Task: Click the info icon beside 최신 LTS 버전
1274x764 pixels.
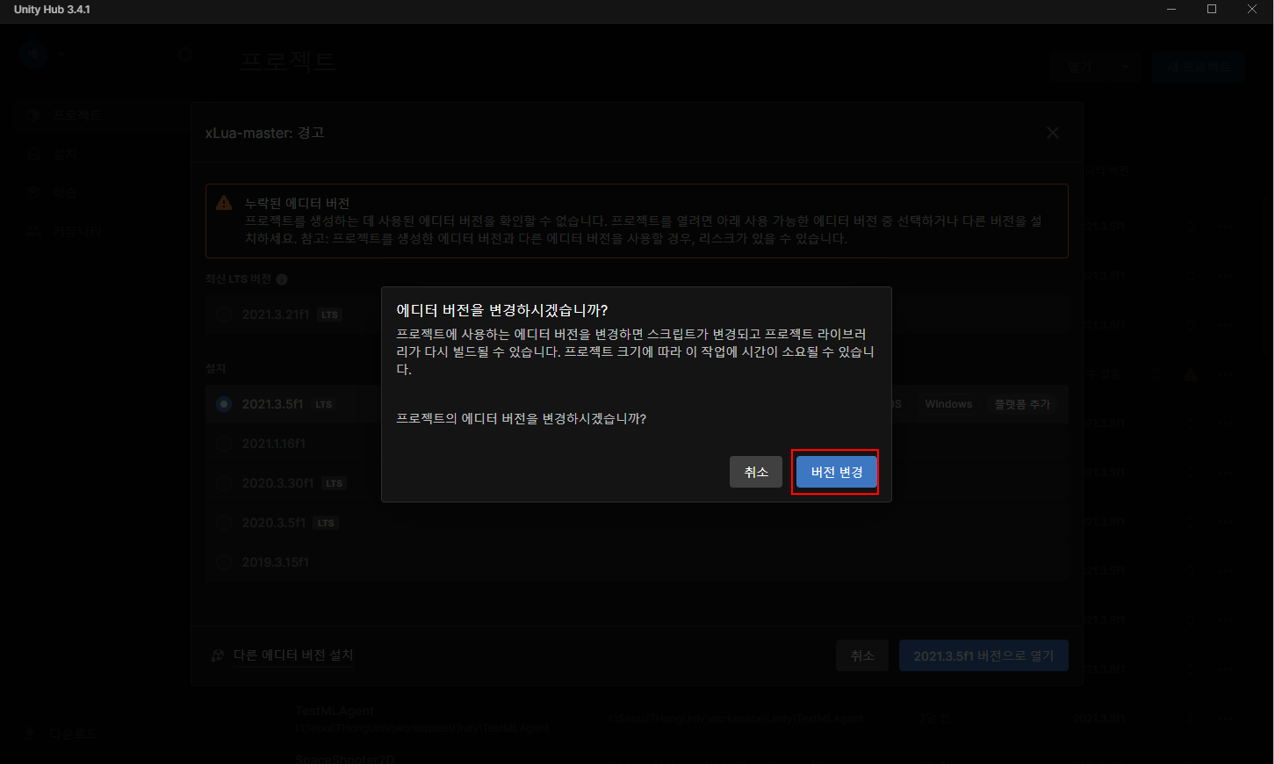Action: point(282,280)
